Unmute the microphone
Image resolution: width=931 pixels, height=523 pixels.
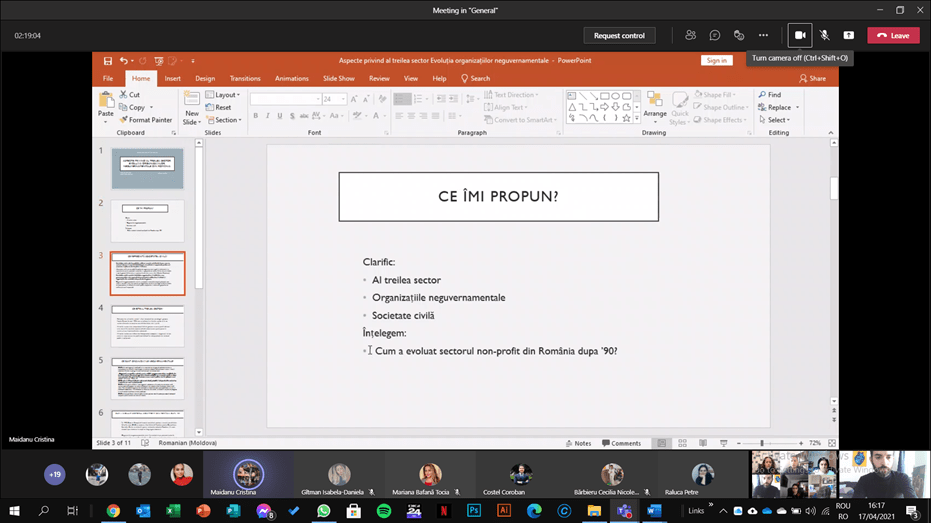click(824, 35)
